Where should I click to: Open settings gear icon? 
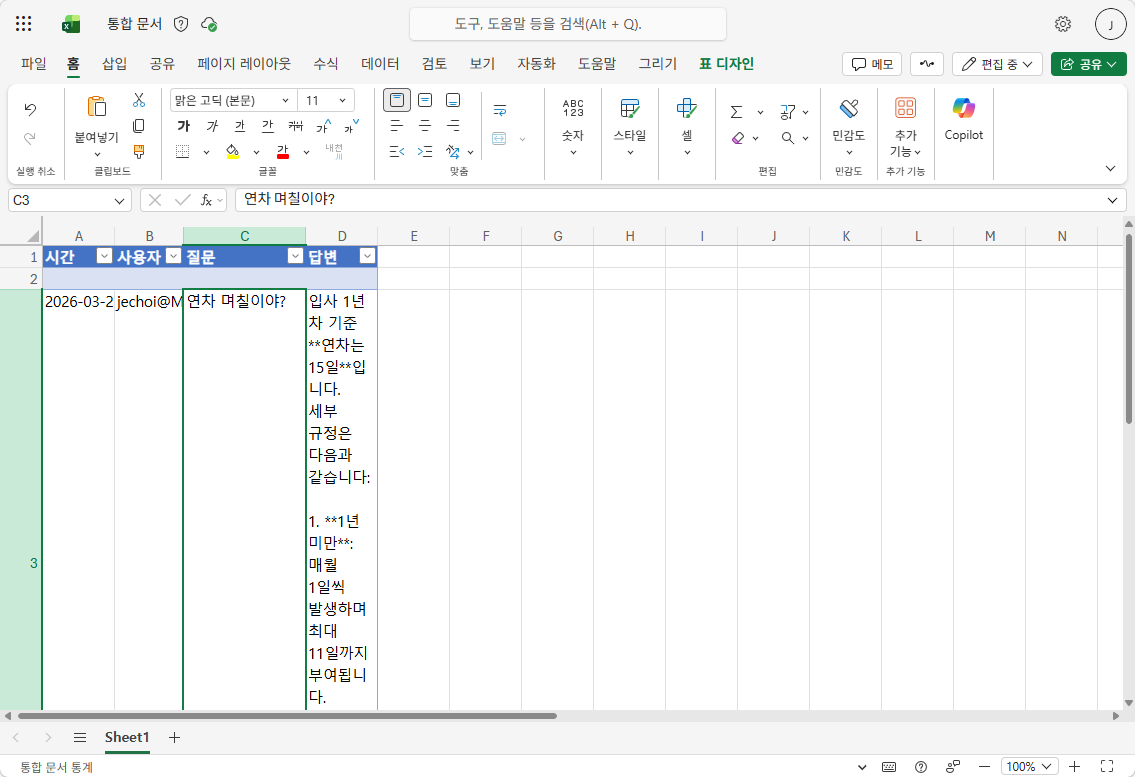pos(1063,24)
